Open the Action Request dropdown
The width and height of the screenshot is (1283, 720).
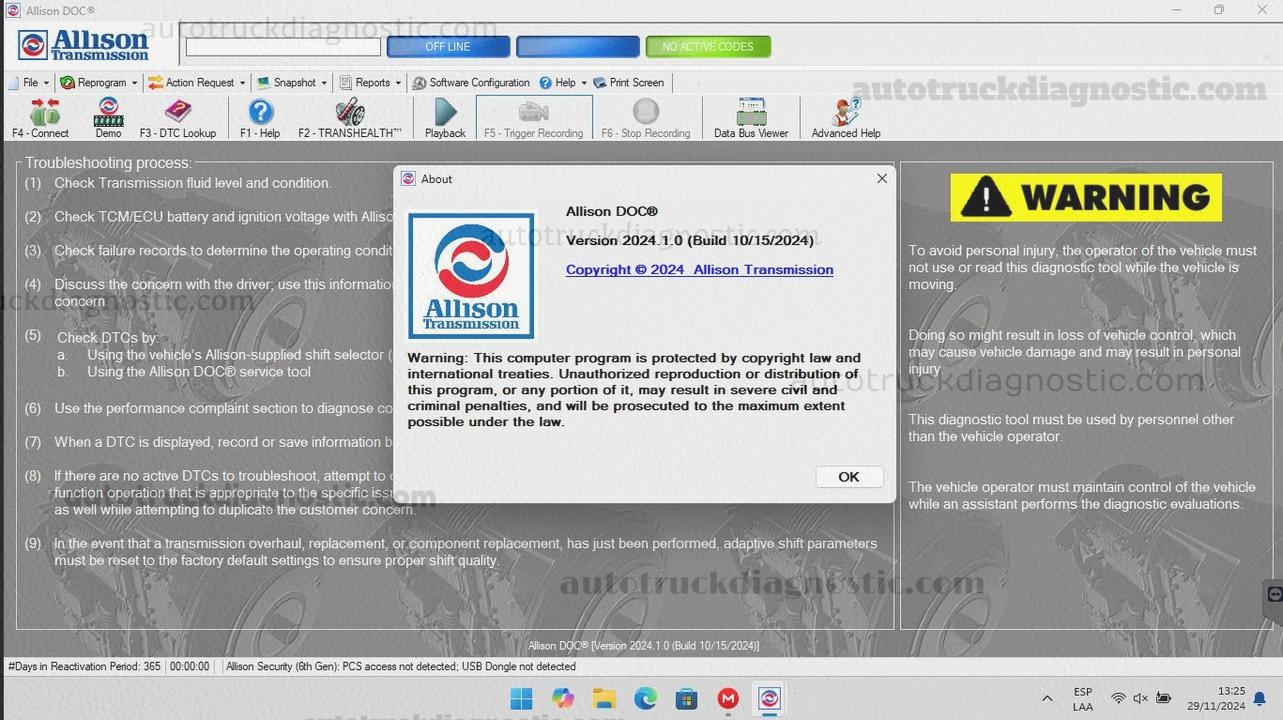(x=197, y=83)
